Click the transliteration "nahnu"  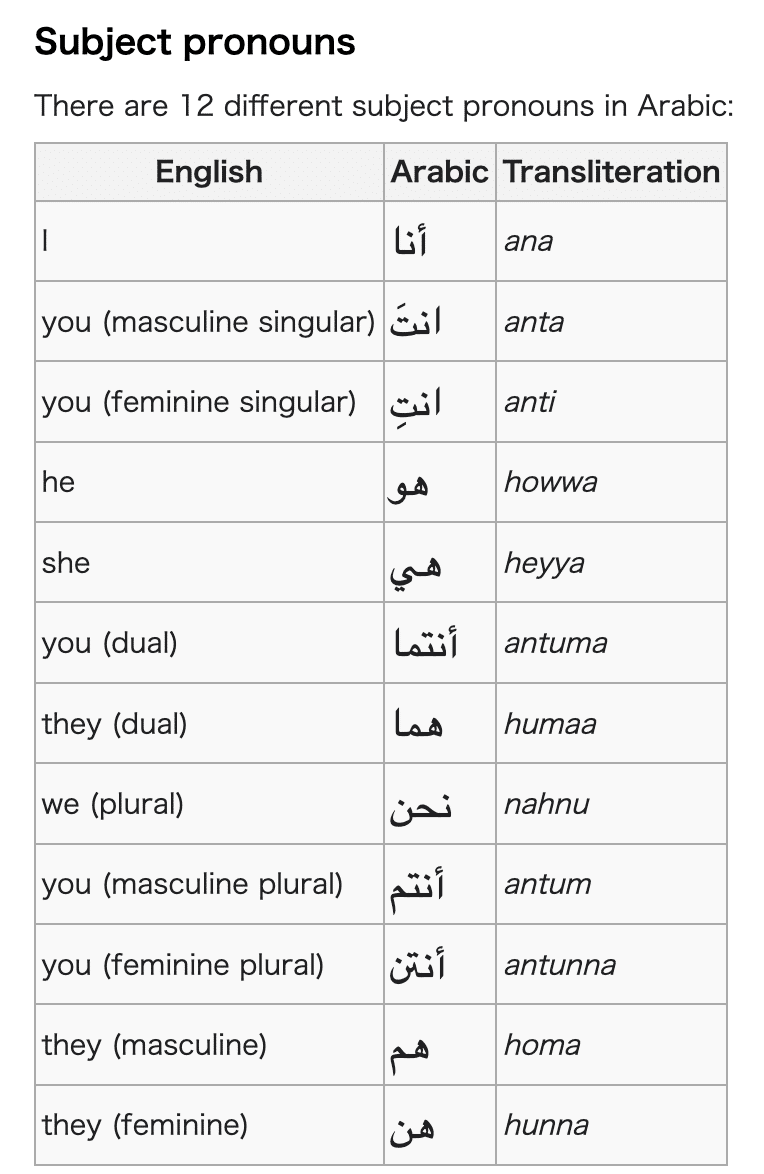click(546, 804)
